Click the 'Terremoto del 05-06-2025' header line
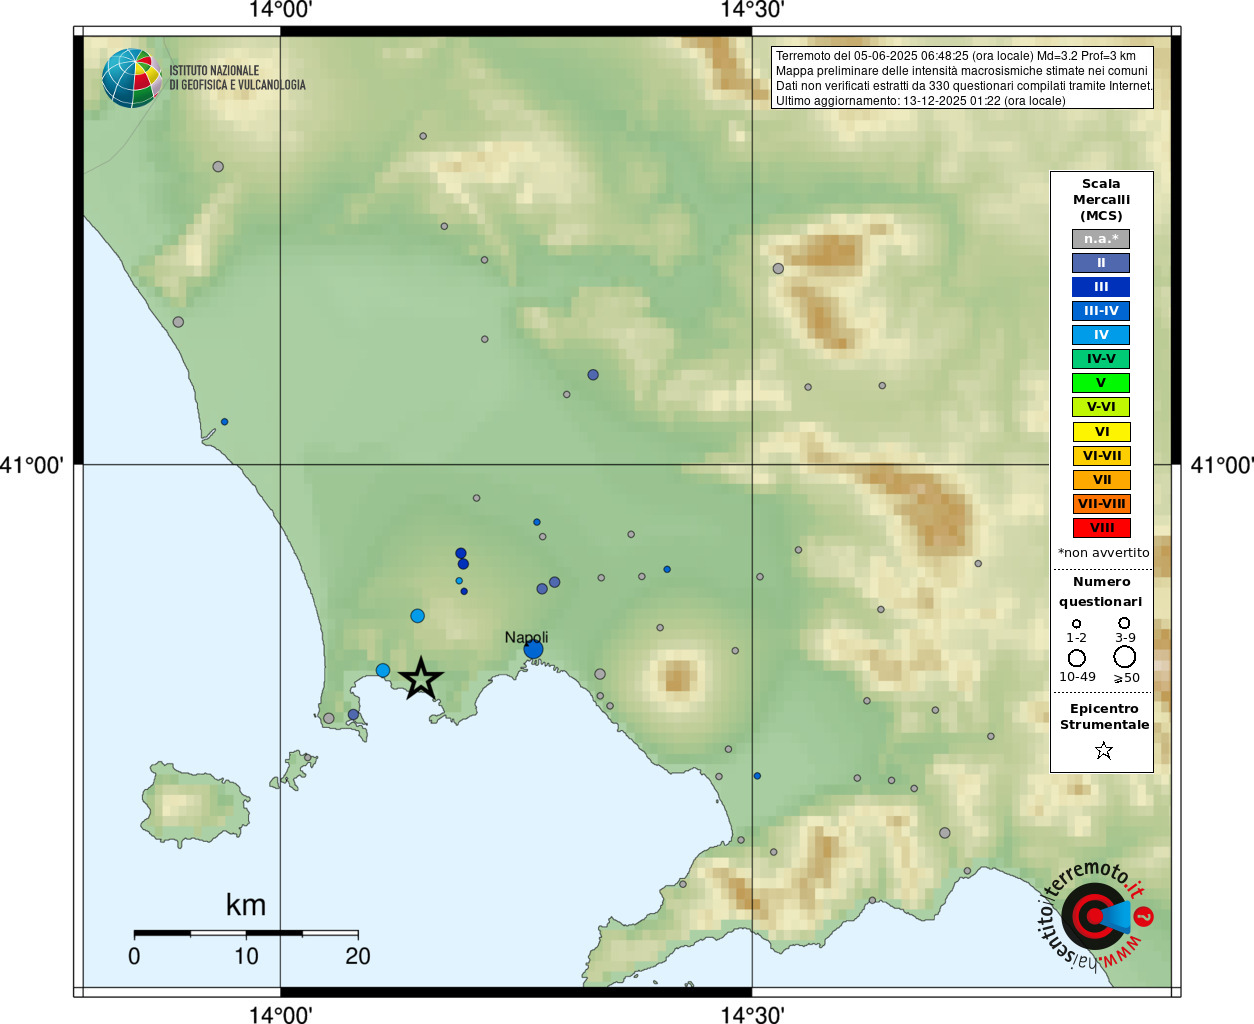Viewport: 1254px width, 1024px height. [x=956, y=56]
